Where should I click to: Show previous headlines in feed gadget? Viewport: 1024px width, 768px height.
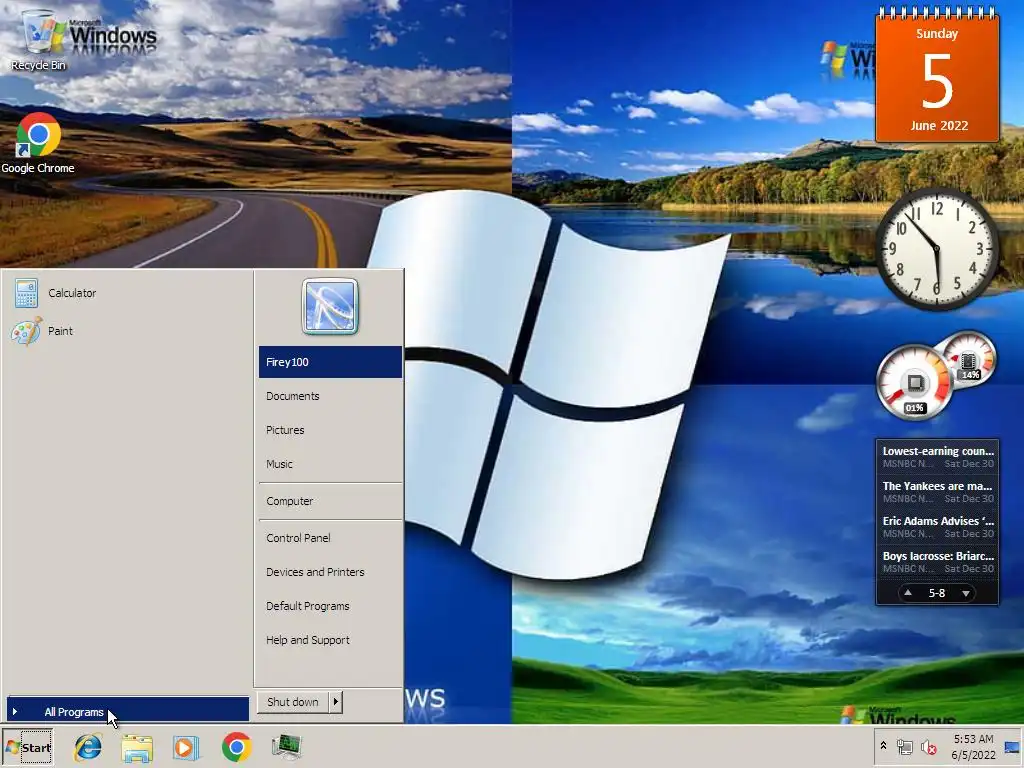tap(908, 593)
